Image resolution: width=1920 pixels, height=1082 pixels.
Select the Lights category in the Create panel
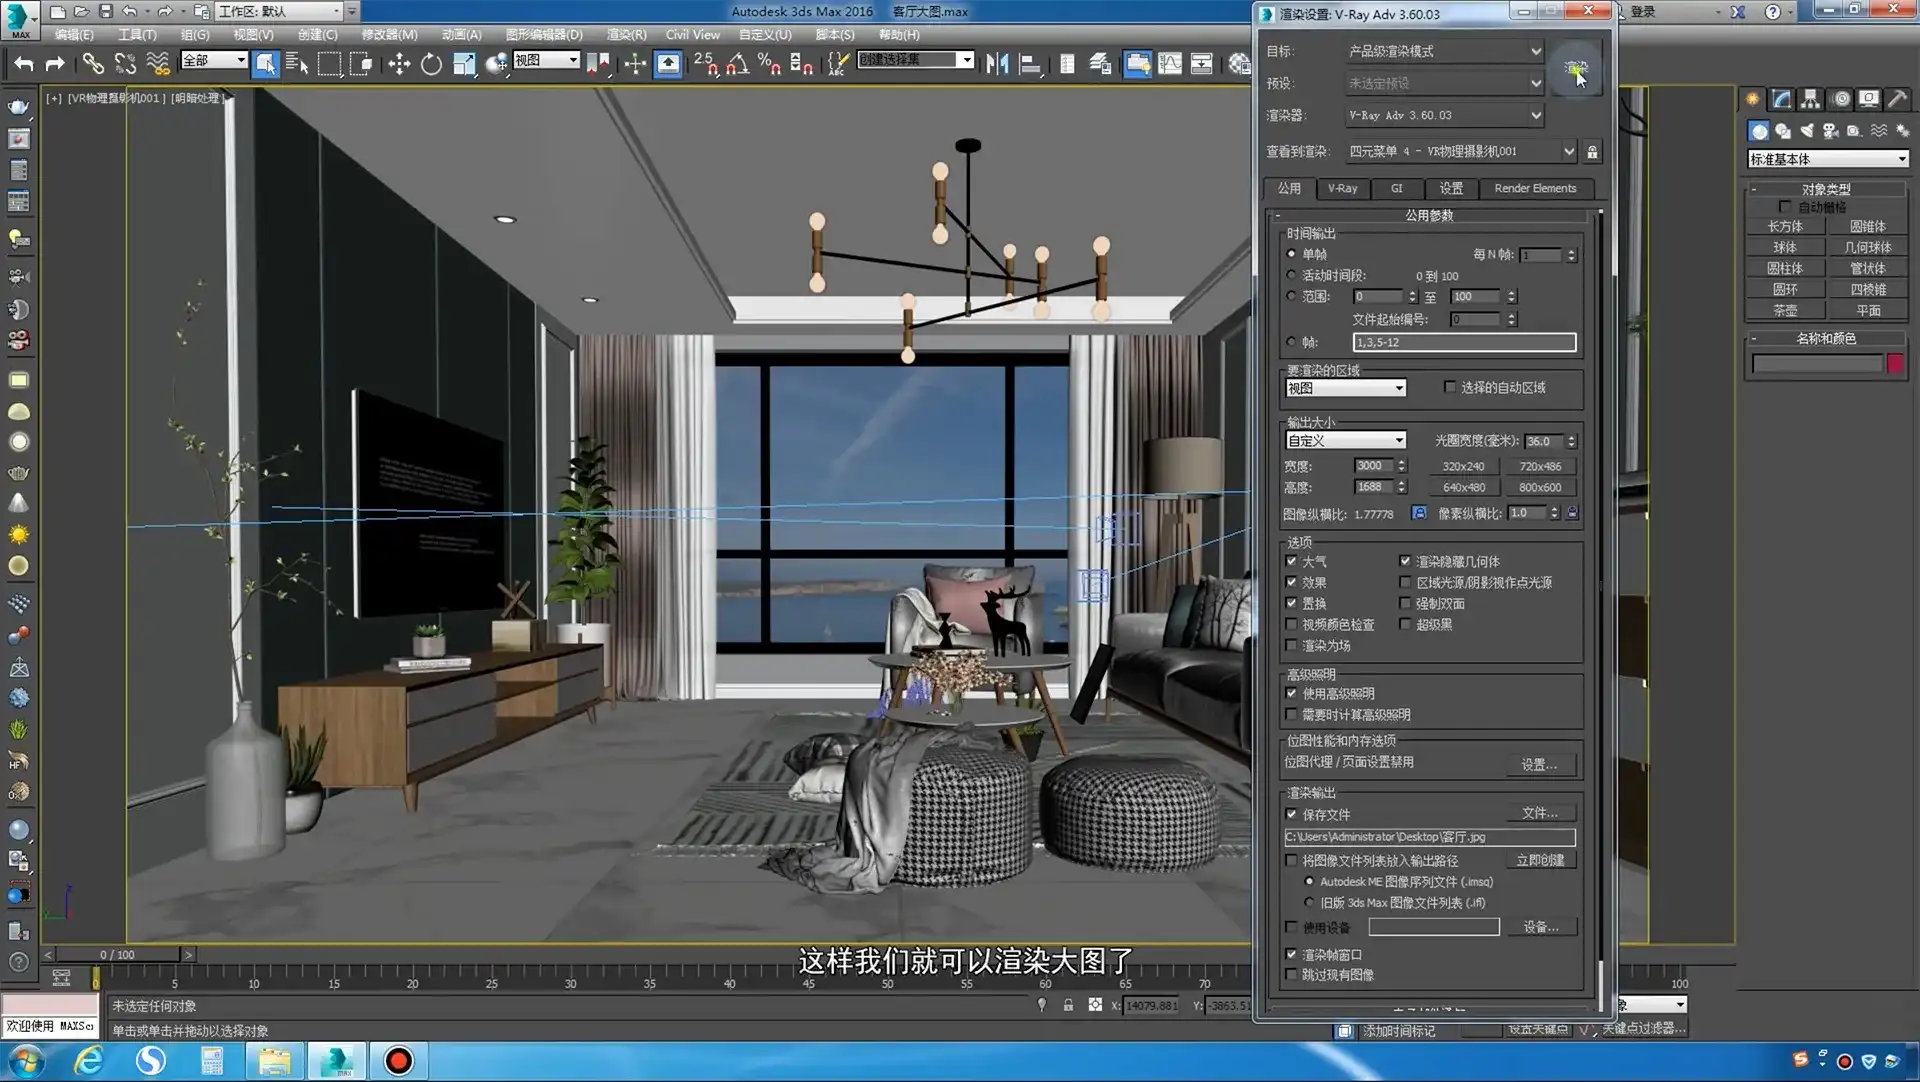coord(1807,130)
